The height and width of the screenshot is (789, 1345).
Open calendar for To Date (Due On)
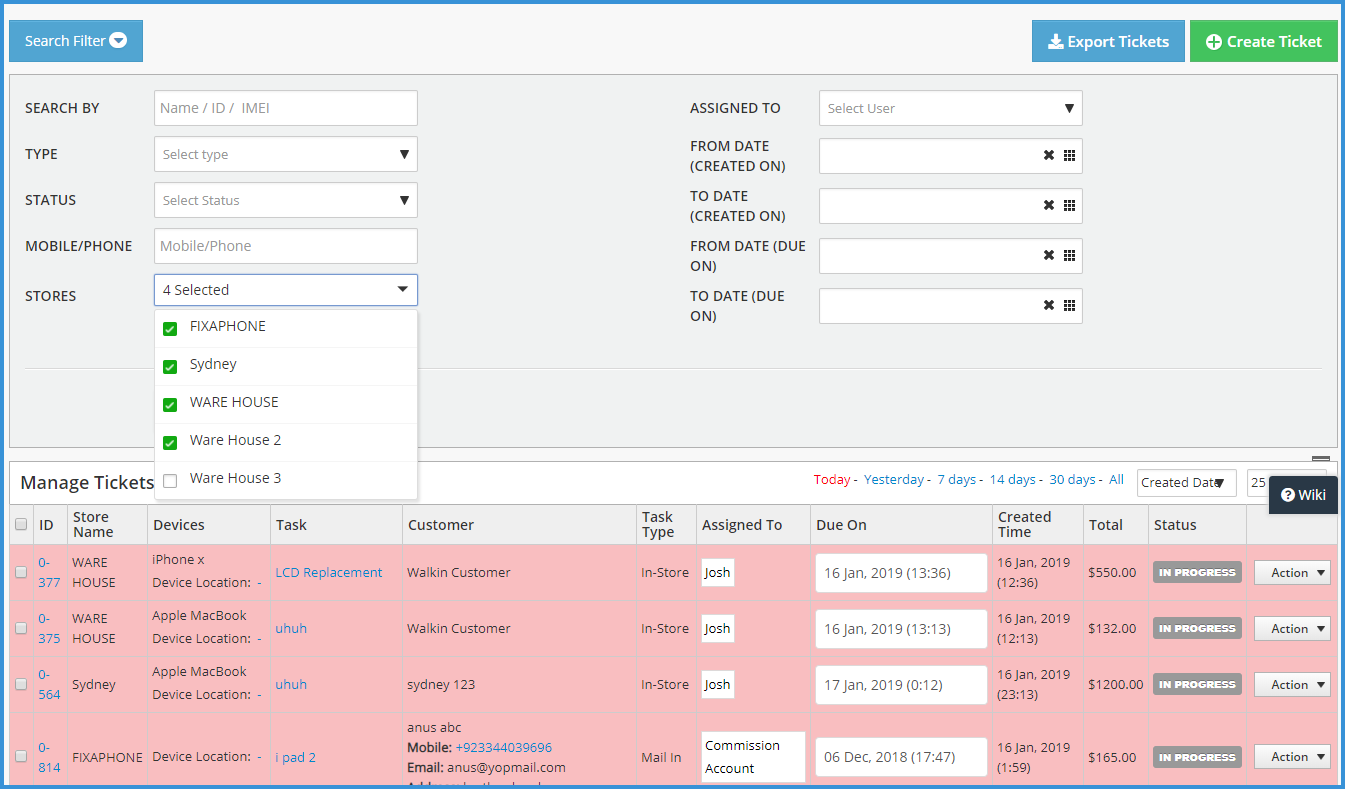1069,306
